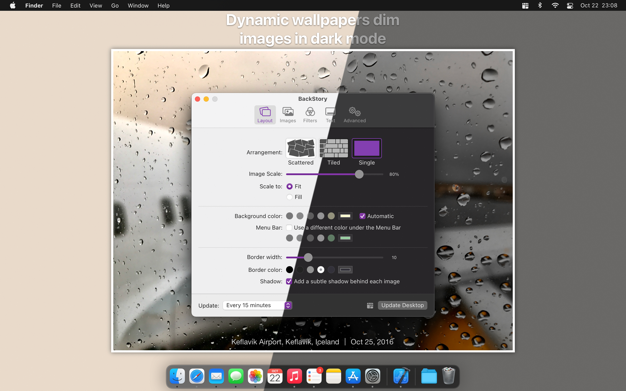Open the Finder menu
Image resolution: width=626 pixels, height=391 pixels.
click(x=34, y=6)
